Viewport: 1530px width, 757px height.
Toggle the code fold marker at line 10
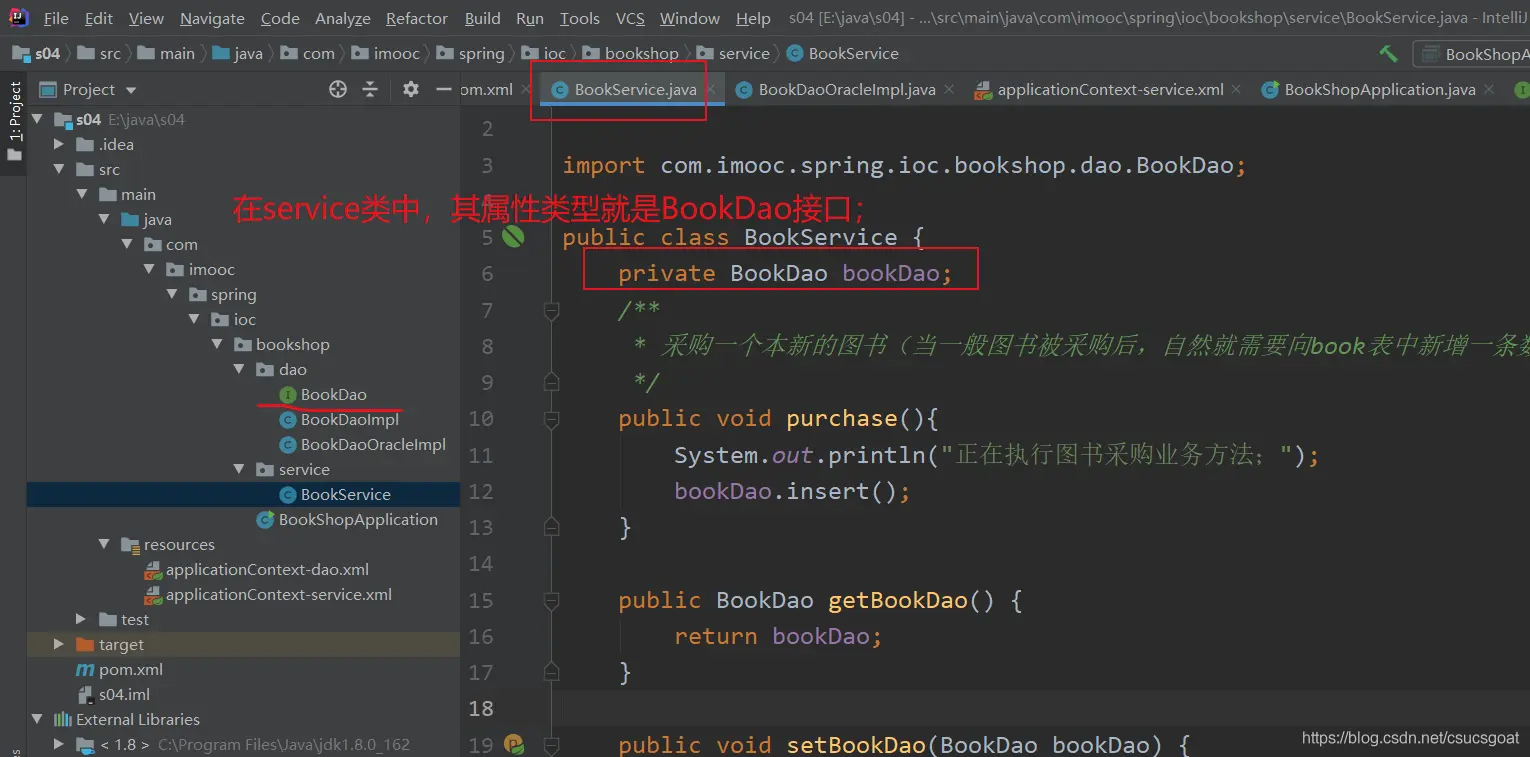coord(551,418)
